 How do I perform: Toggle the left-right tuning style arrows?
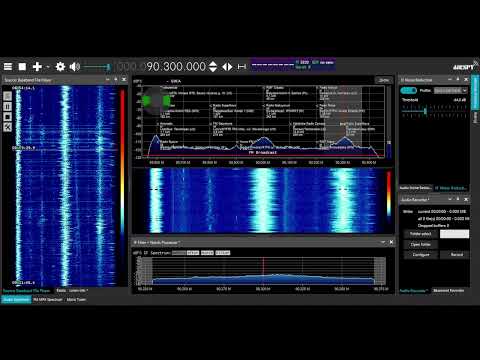pos(227,67)
